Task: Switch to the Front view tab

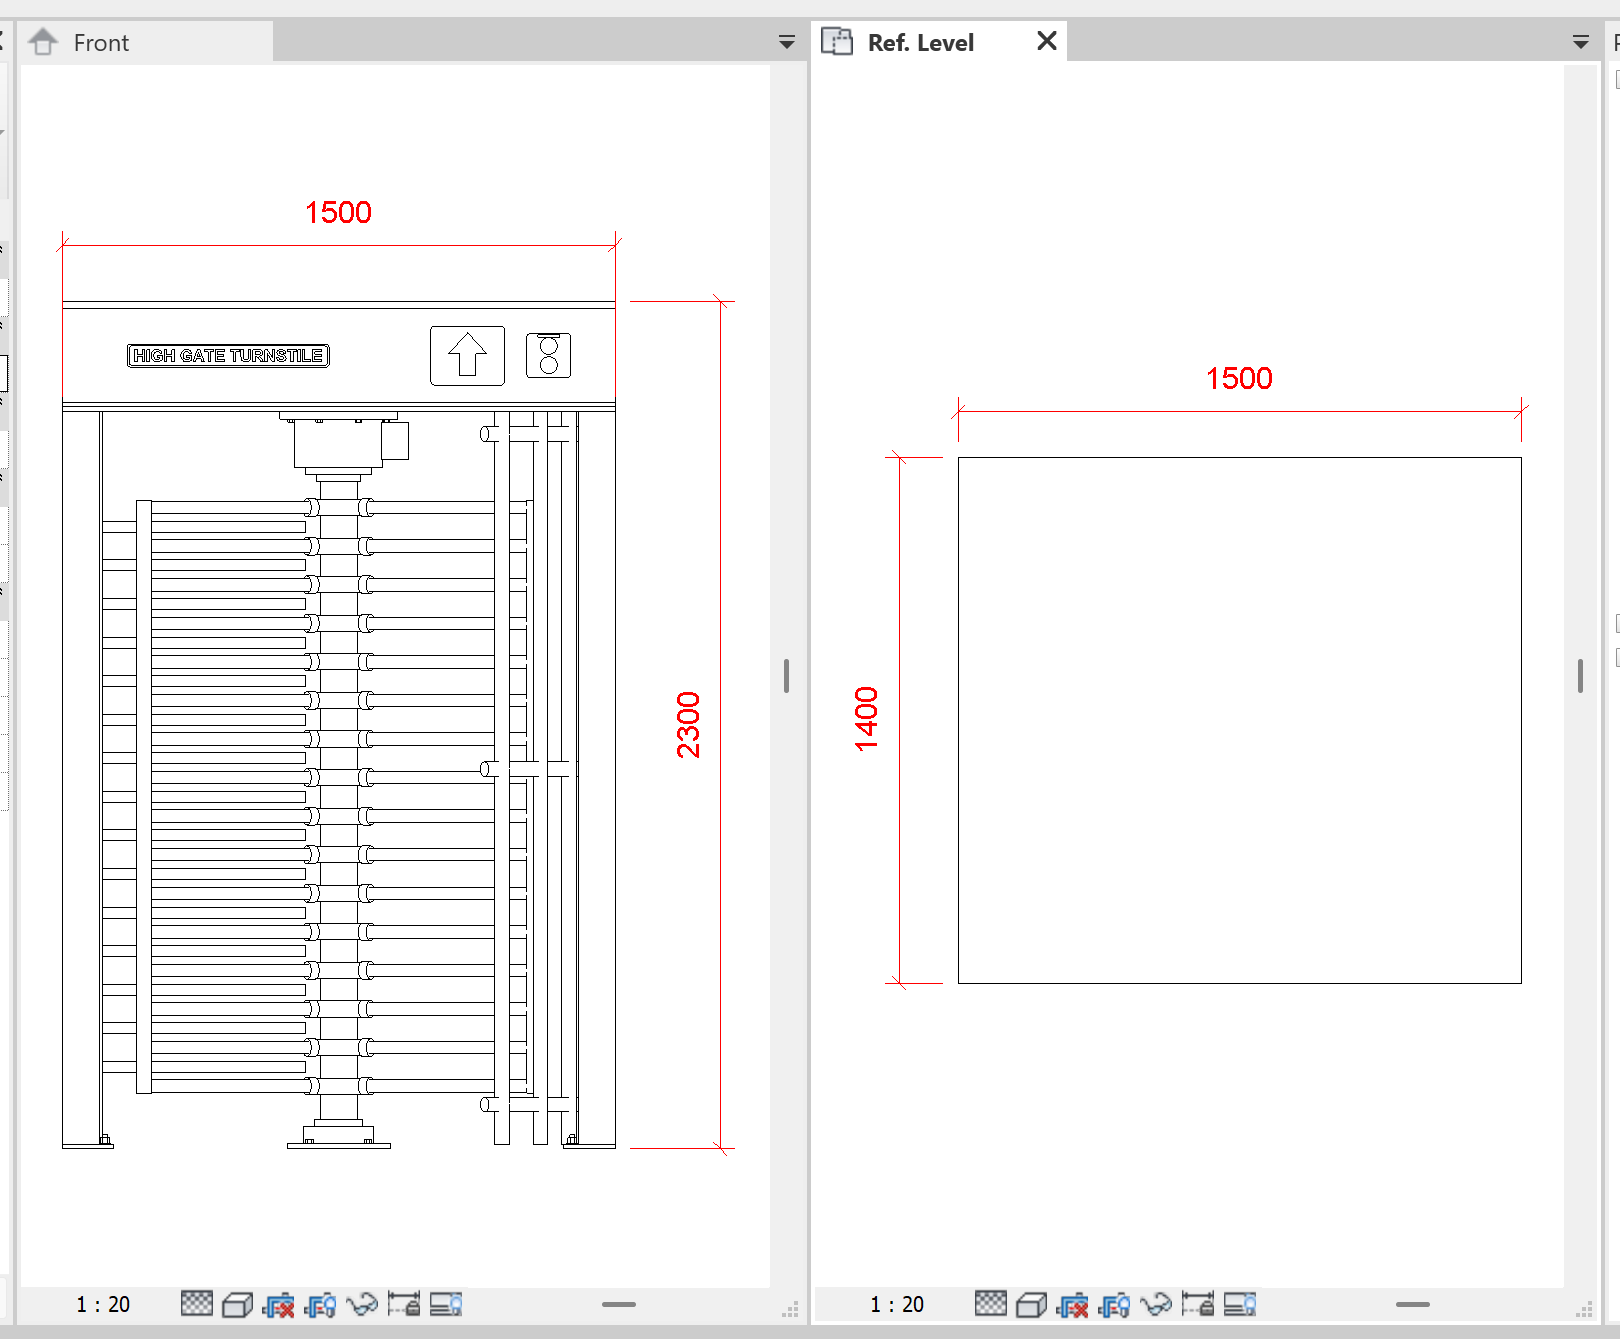Action: click(146, 42)
